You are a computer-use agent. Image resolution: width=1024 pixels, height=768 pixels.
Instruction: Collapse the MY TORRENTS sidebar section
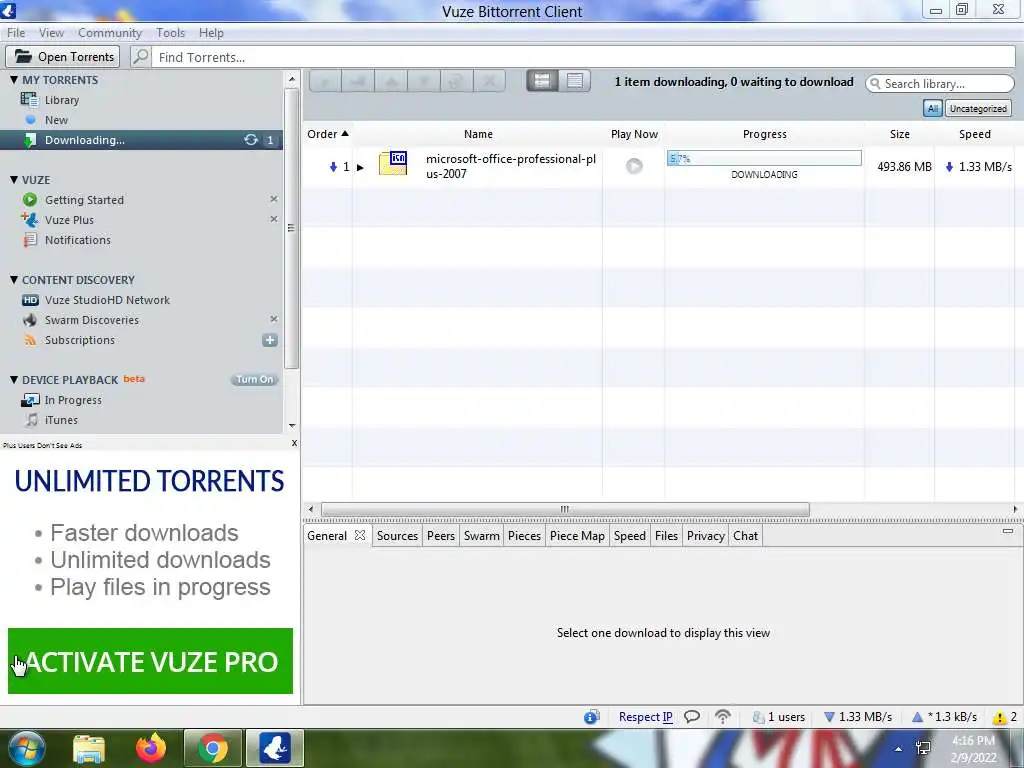(x=14, y=80)
